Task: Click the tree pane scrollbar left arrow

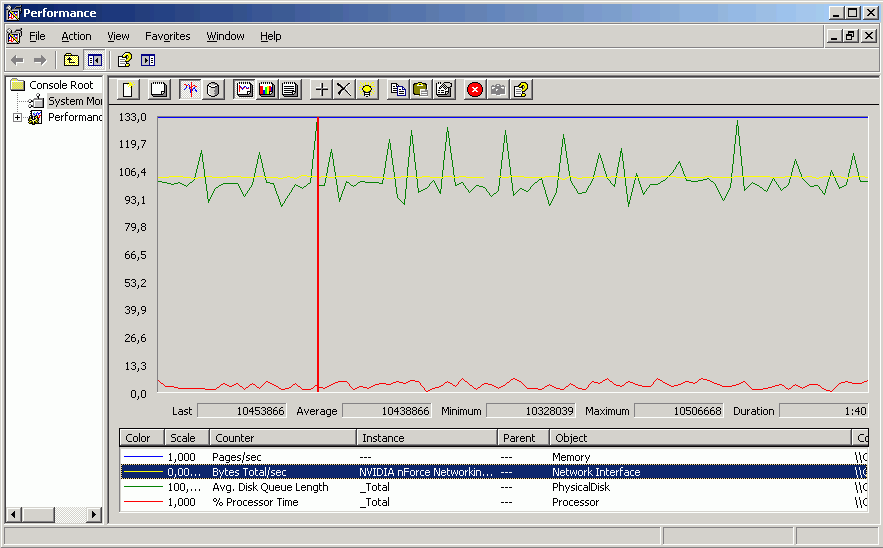Action: (14, 514)
